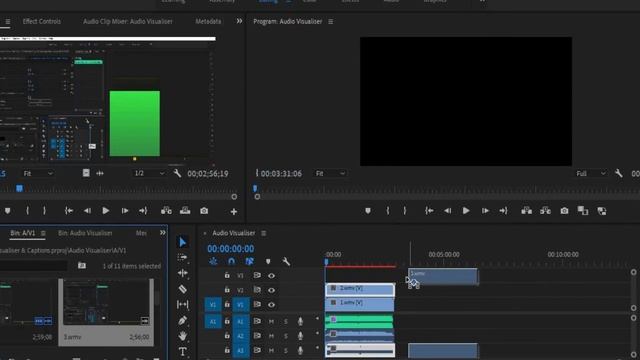
Task: Toggle V1 track output eye
Action: [271, 304]
